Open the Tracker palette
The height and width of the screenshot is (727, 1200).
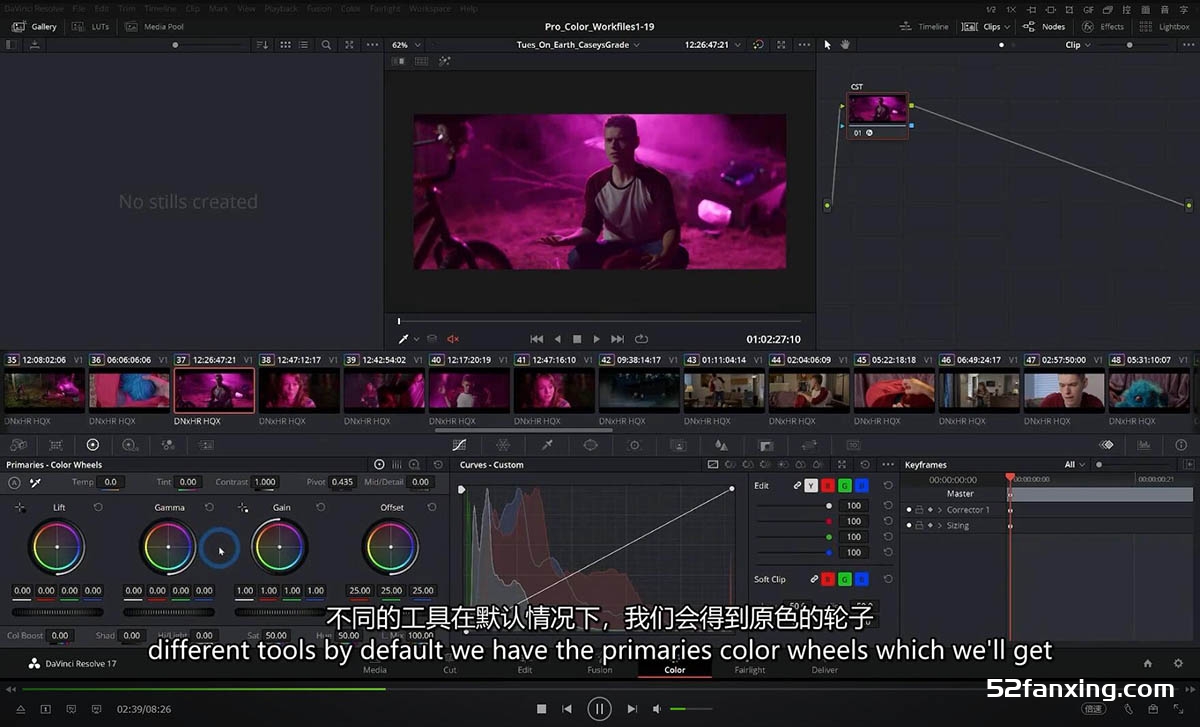tap(634, 445)
